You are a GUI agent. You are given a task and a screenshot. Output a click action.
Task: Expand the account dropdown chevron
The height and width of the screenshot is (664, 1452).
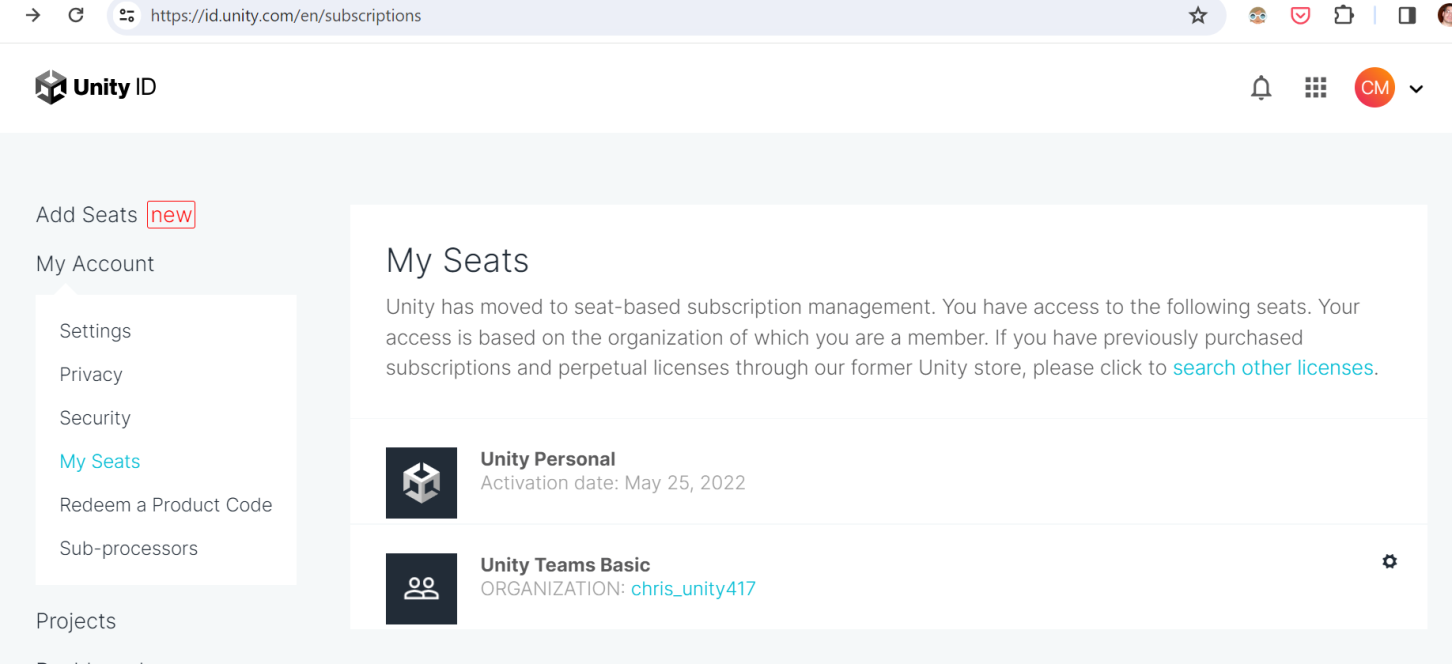point(1416,89)
